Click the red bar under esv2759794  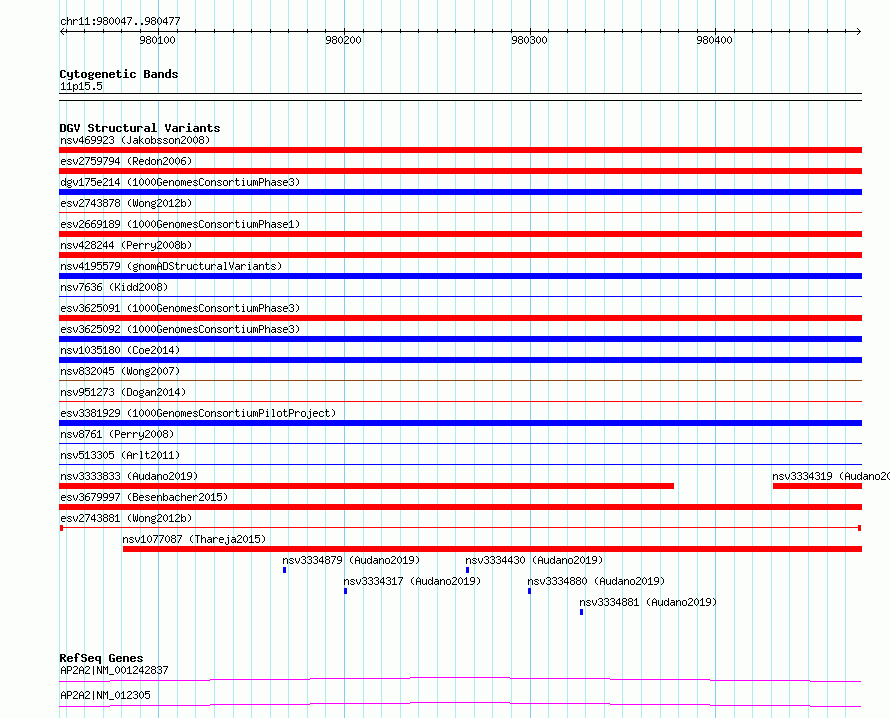460,171
